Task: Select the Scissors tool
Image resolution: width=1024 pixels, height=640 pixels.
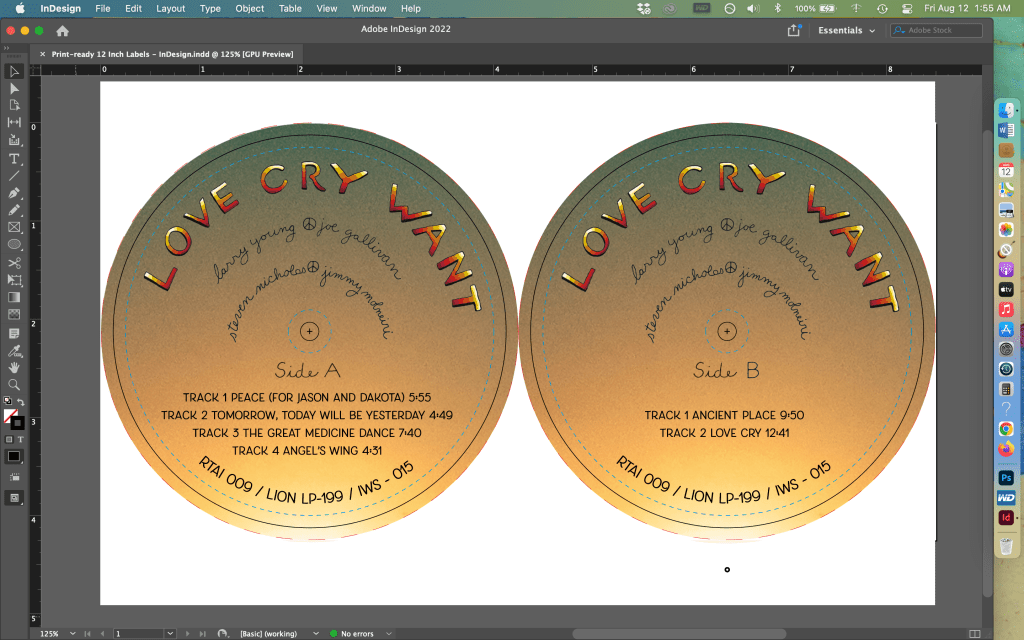Action: click(x=14, y=263)
